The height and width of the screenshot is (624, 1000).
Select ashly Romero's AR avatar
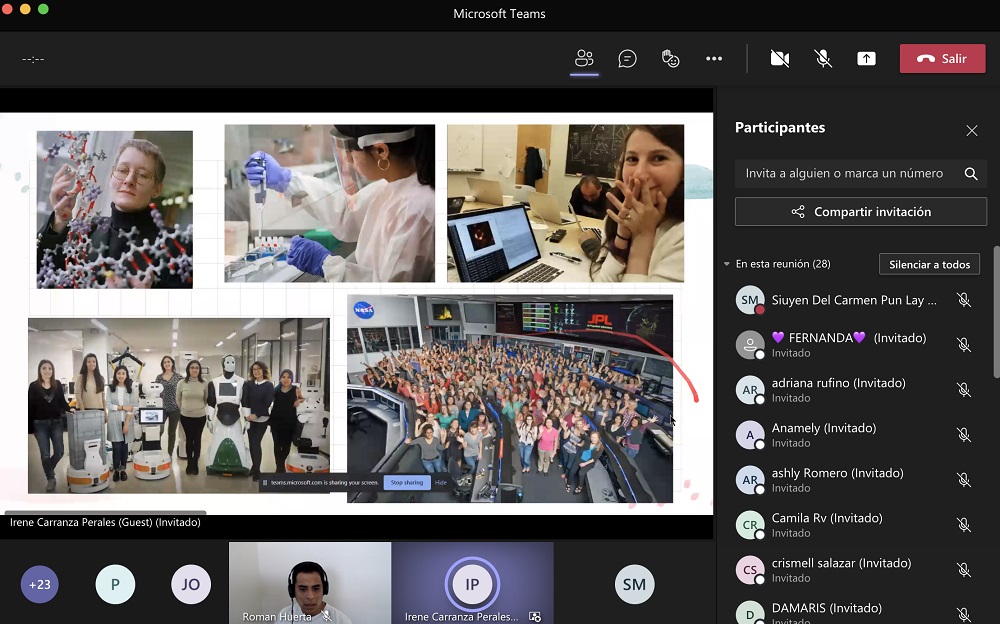click(x=750, y=480)
